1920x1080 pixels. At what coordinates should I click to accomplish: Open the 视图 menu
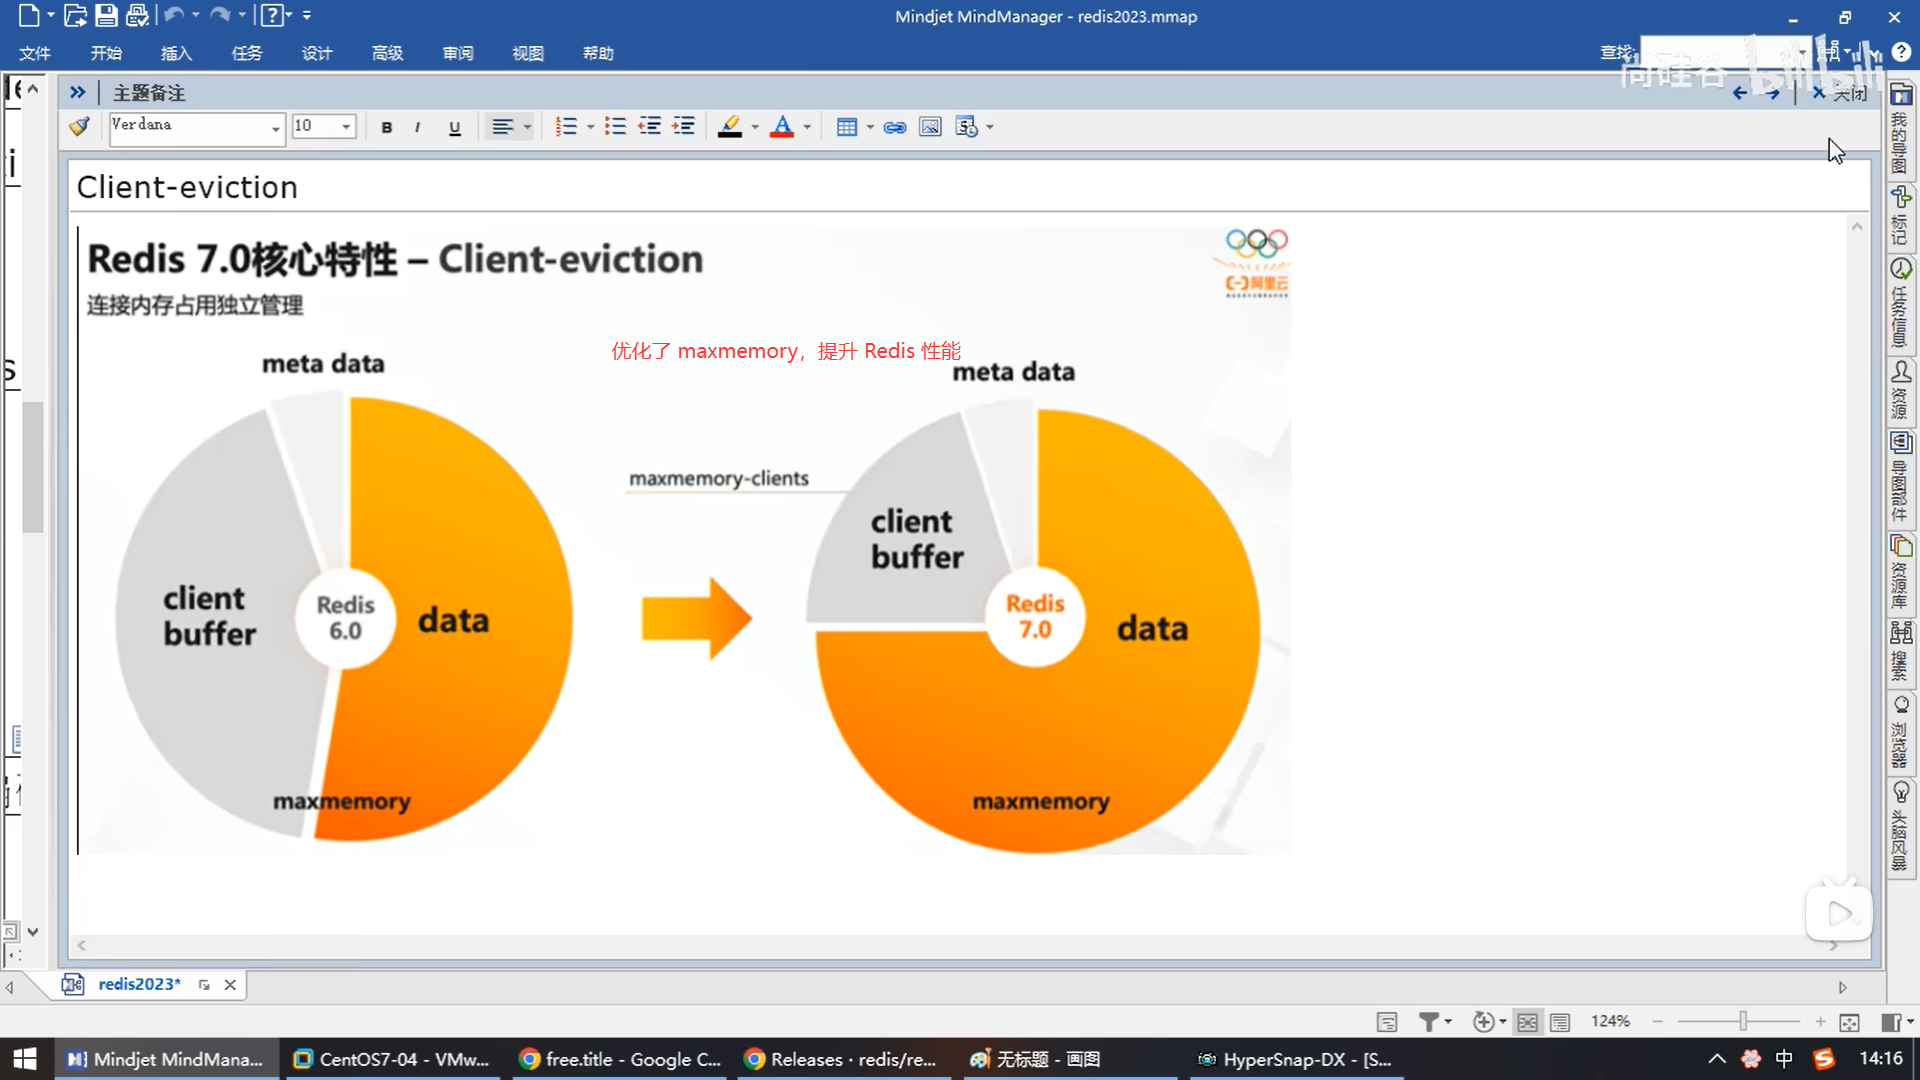(528, 53)
